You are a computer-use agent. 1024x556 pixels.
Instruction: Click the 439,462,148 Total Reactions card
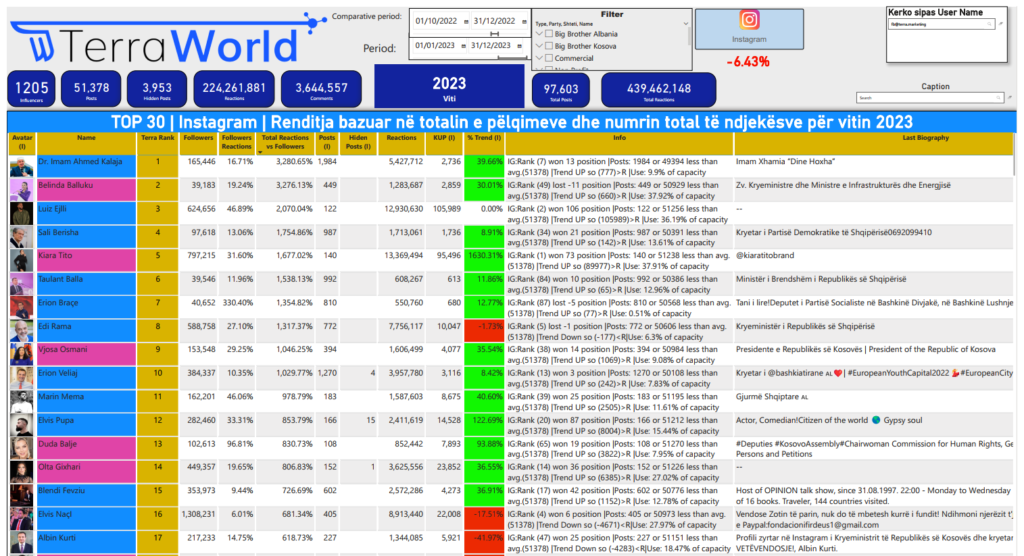click(x=658, y=90)
